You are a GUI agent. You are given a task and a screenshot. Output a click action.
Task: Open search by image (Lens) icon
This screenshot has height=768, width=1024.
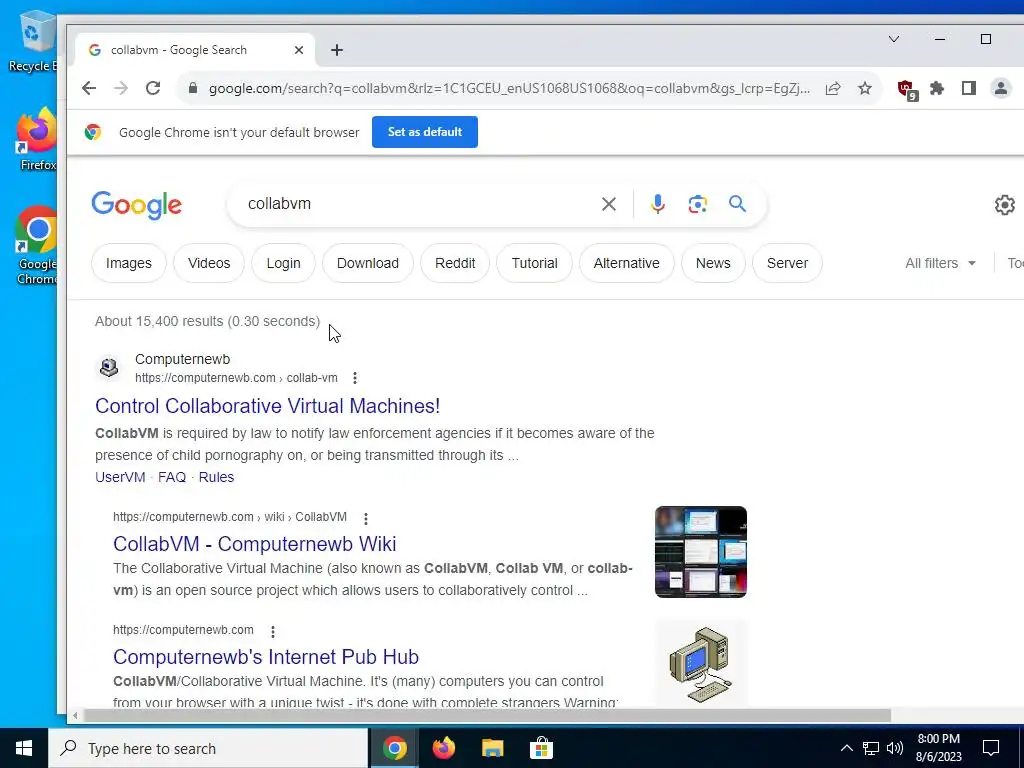pyautogui.click(x=697, y=204)
